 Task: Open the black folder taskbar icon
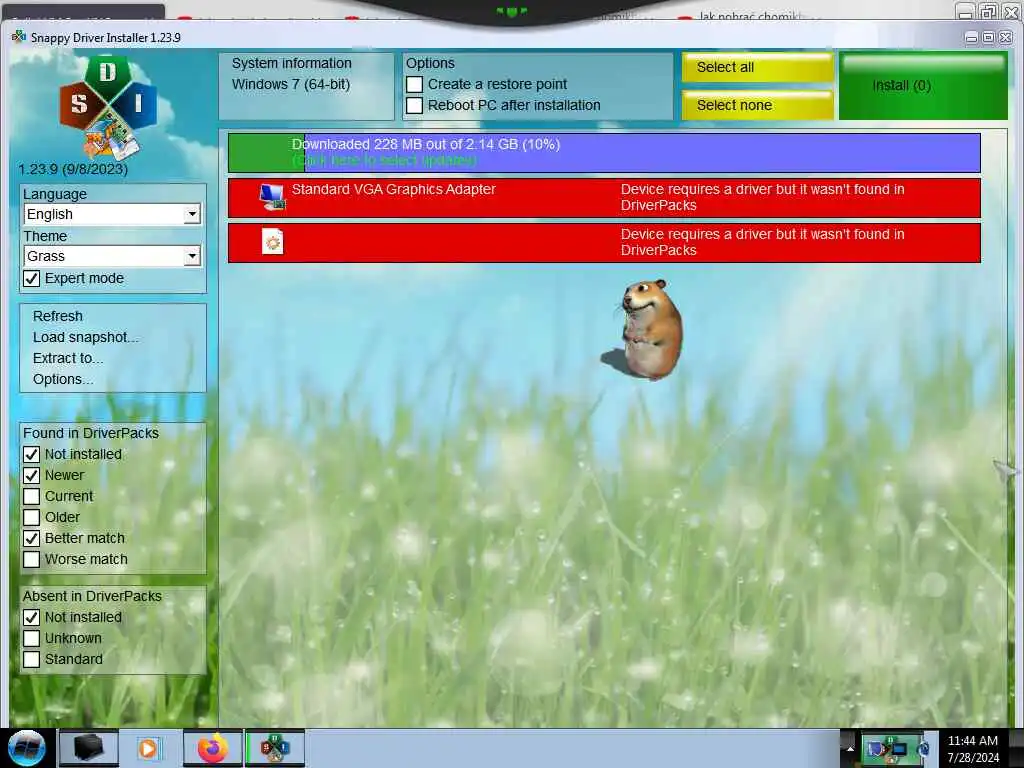coord(89,748)
